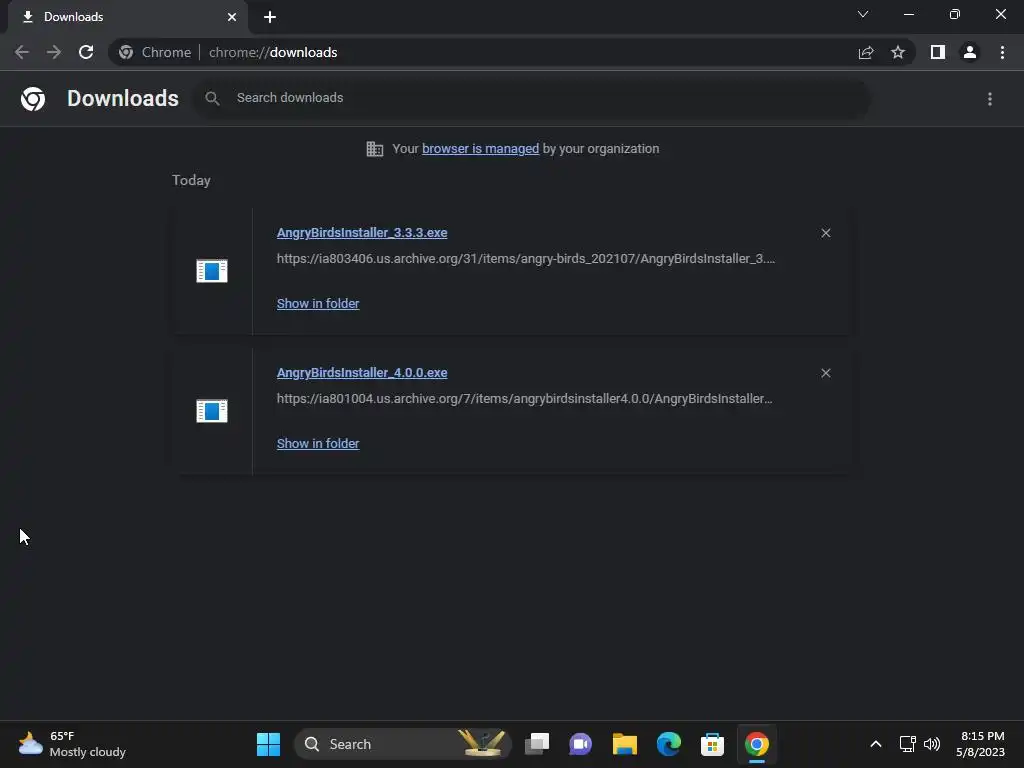The image size is (1024, 768).
Task: Click the taskbar Search box
Action: [x=403, y=744]
